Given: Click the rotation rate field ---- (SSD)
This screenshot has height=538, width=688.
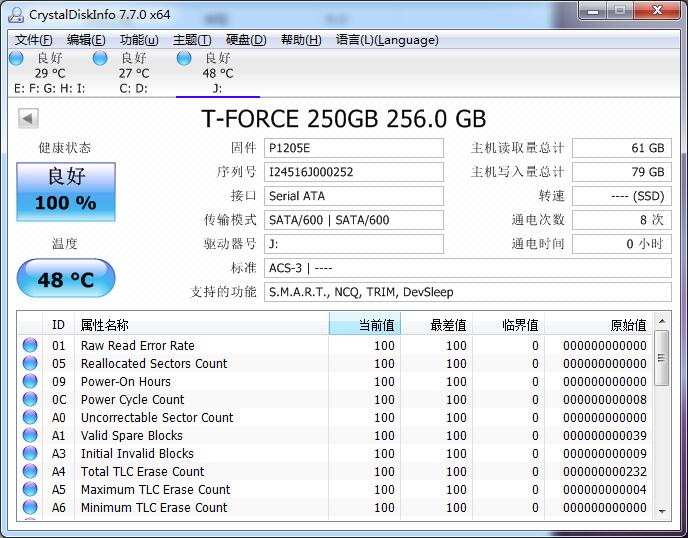Looking at the screenshot, I should [622, 196].
